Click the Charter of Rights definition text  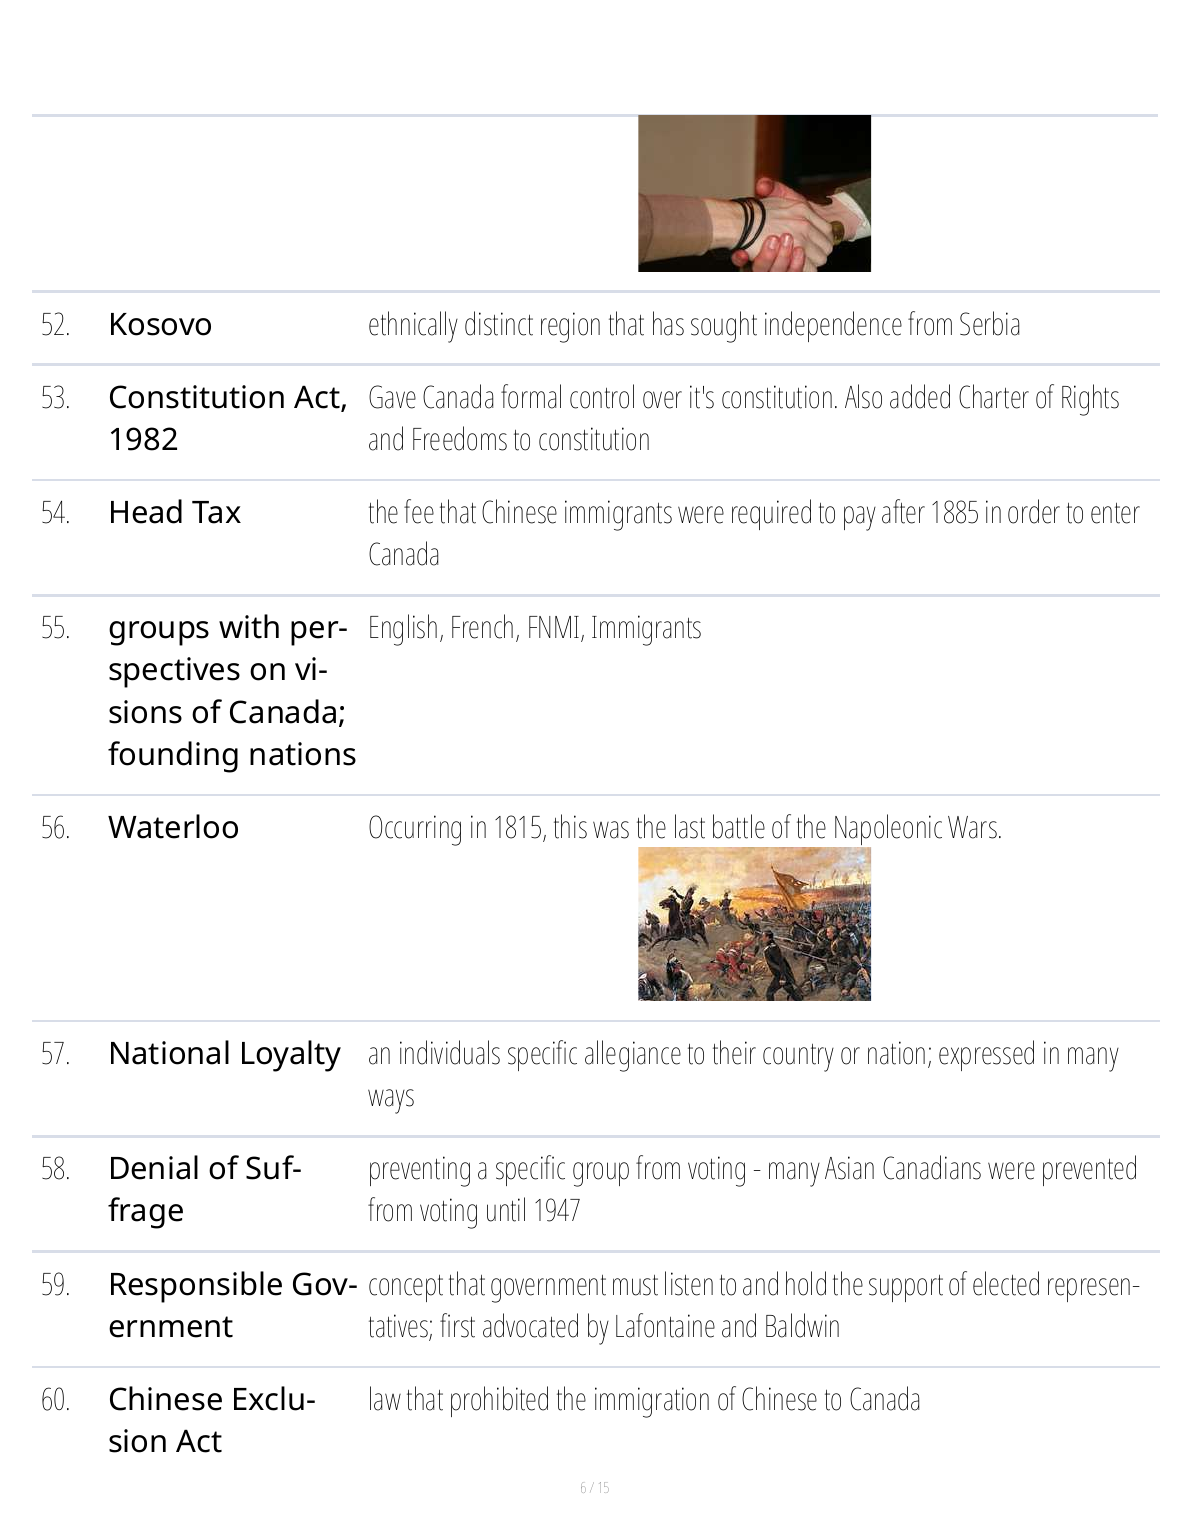(x=743, y=418)
